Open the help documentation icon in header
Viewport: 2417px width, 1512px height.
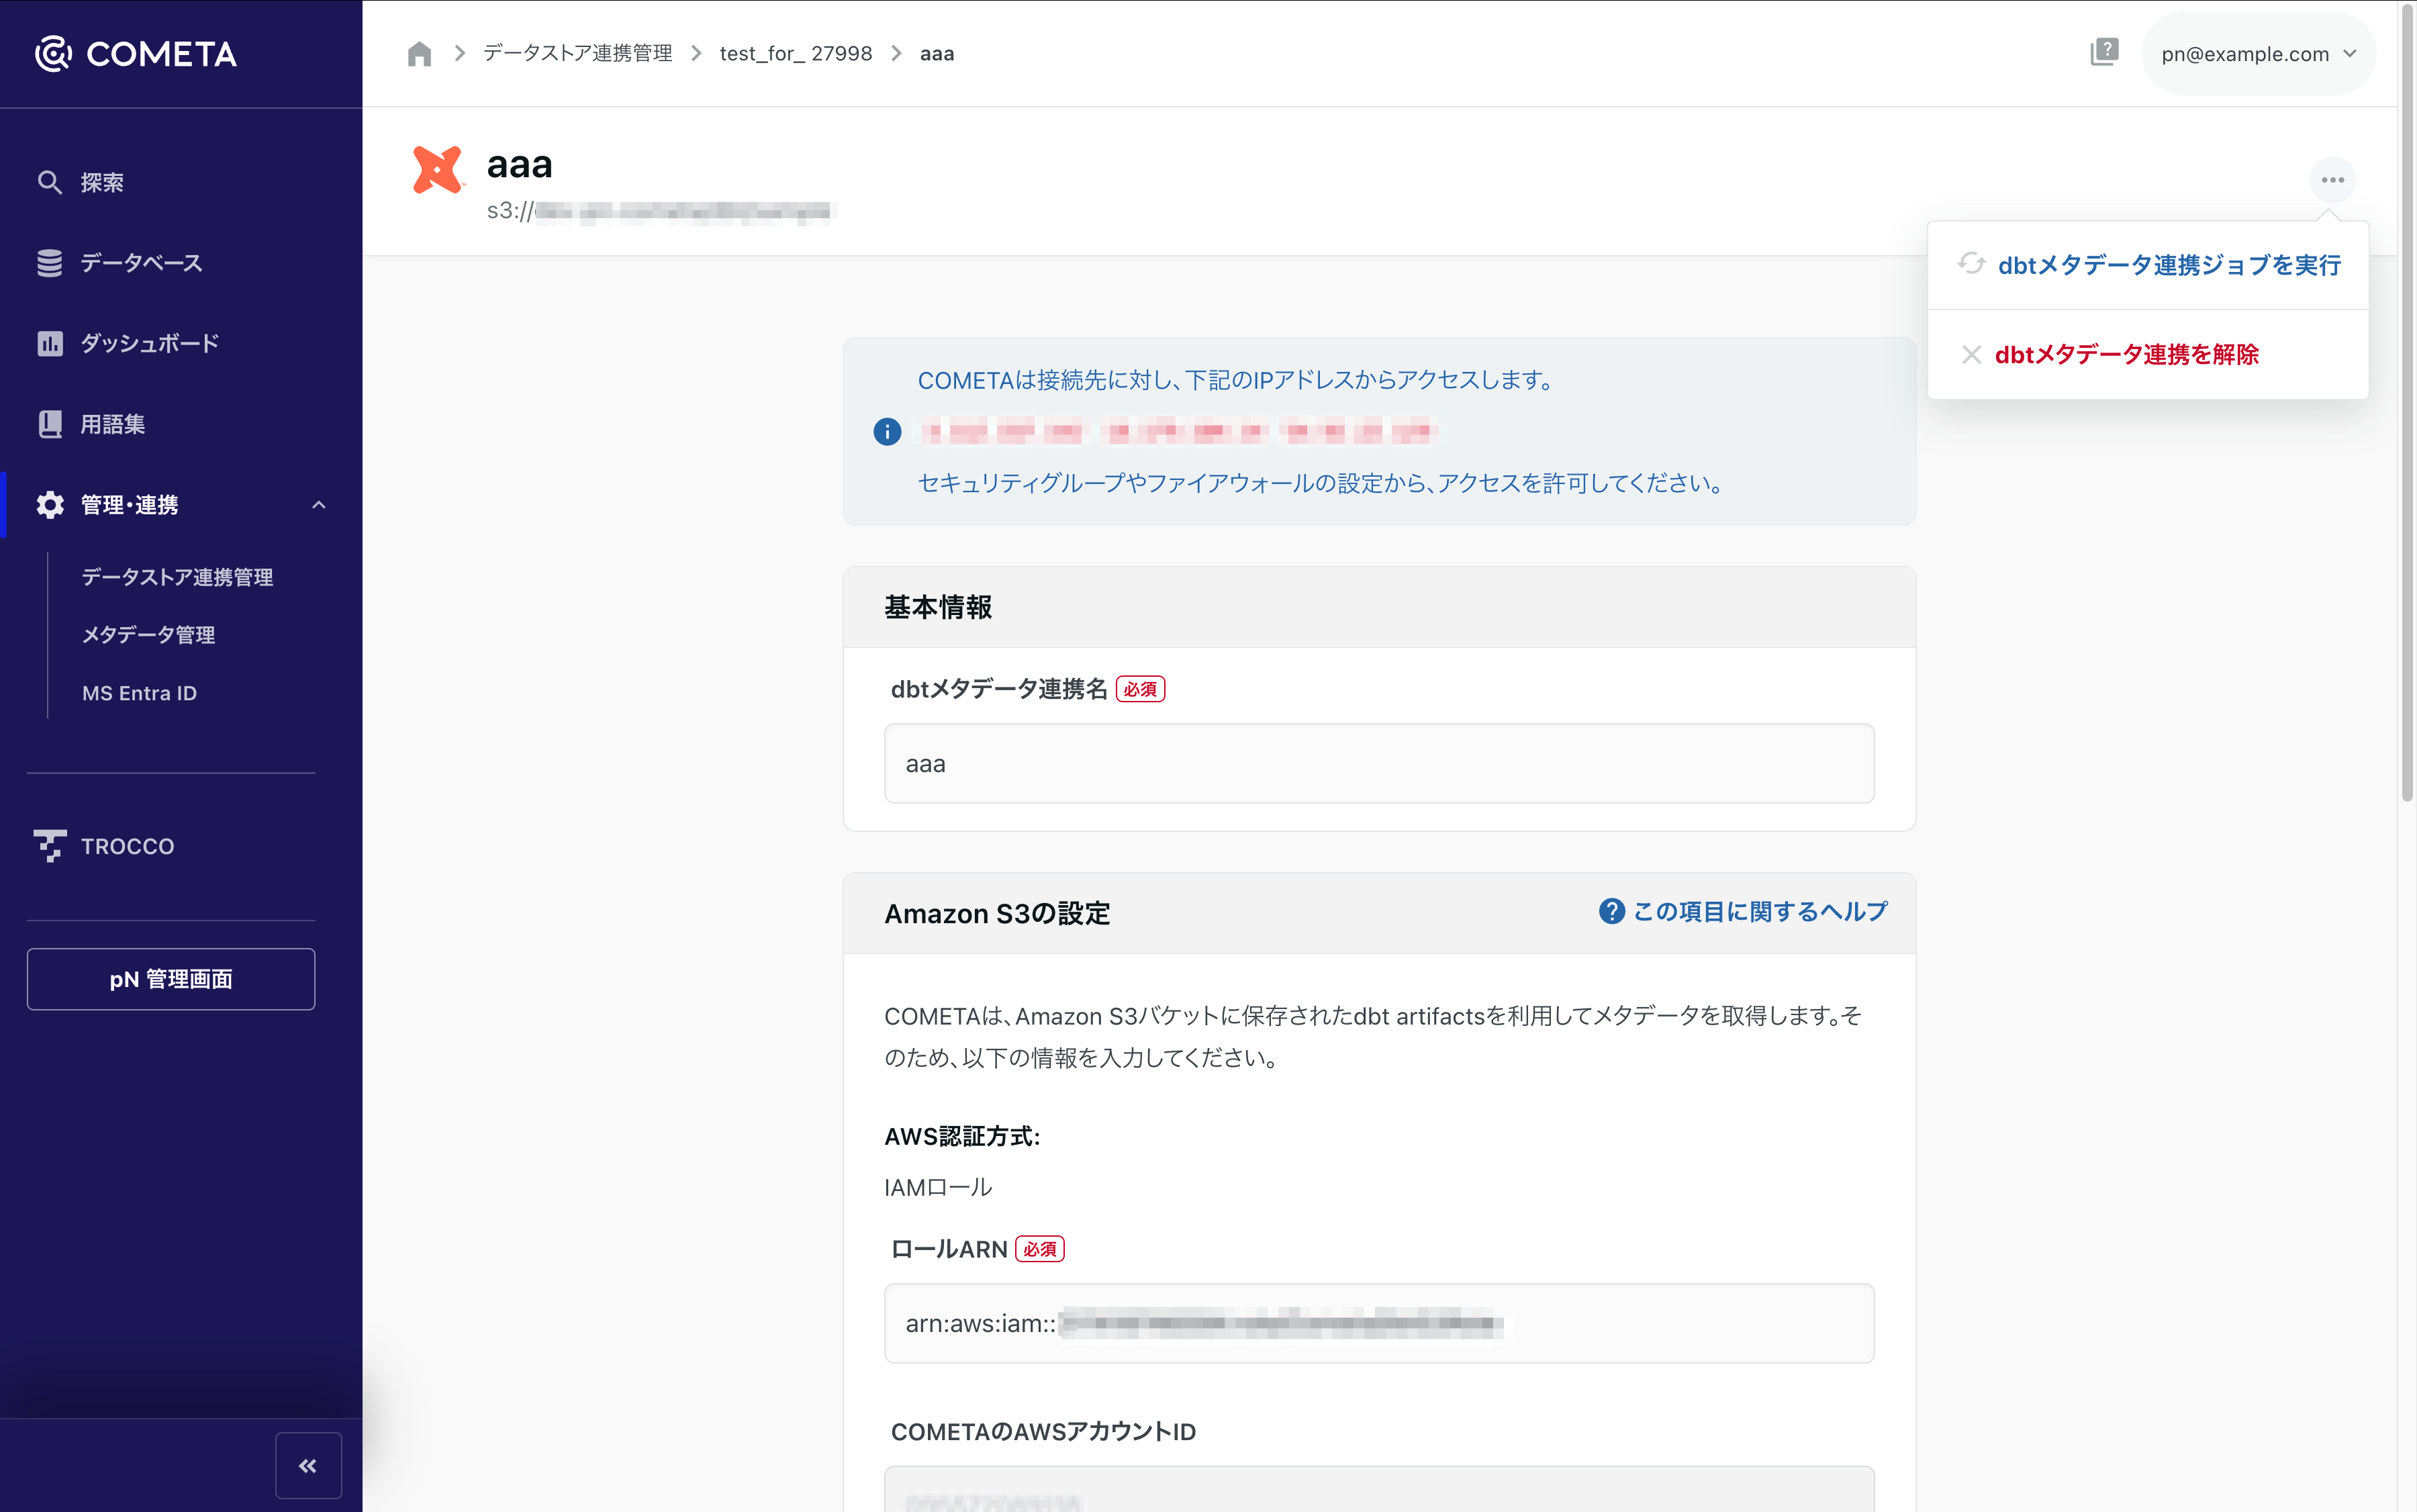pyautogui.click(x=2104, y=53)
